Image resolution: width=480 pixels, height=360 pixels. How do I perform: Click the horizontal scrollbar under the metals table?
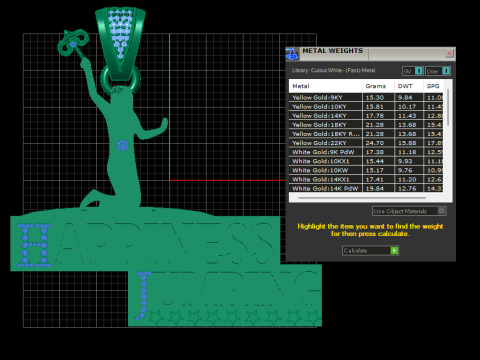pos(362,198)
